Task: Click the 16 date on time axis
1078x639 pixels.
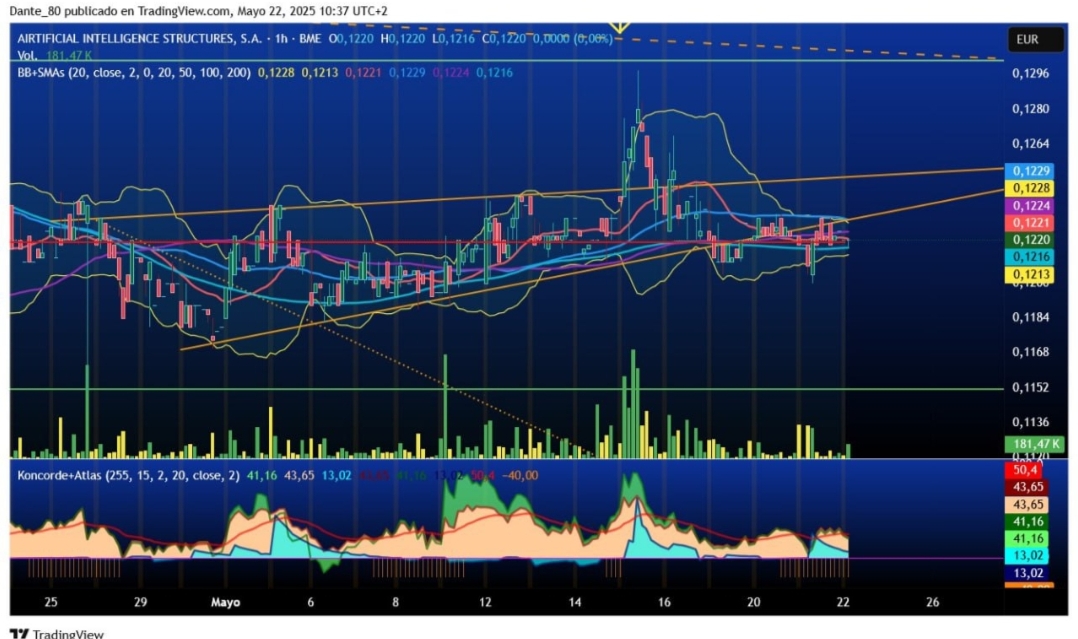Action: (664, 602)
